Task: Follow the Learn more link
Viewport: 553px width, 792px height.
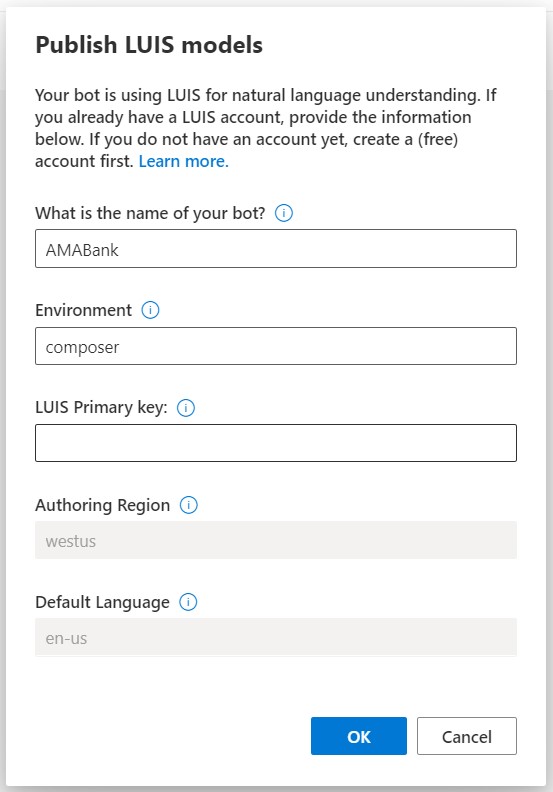Action: [183, 161]
